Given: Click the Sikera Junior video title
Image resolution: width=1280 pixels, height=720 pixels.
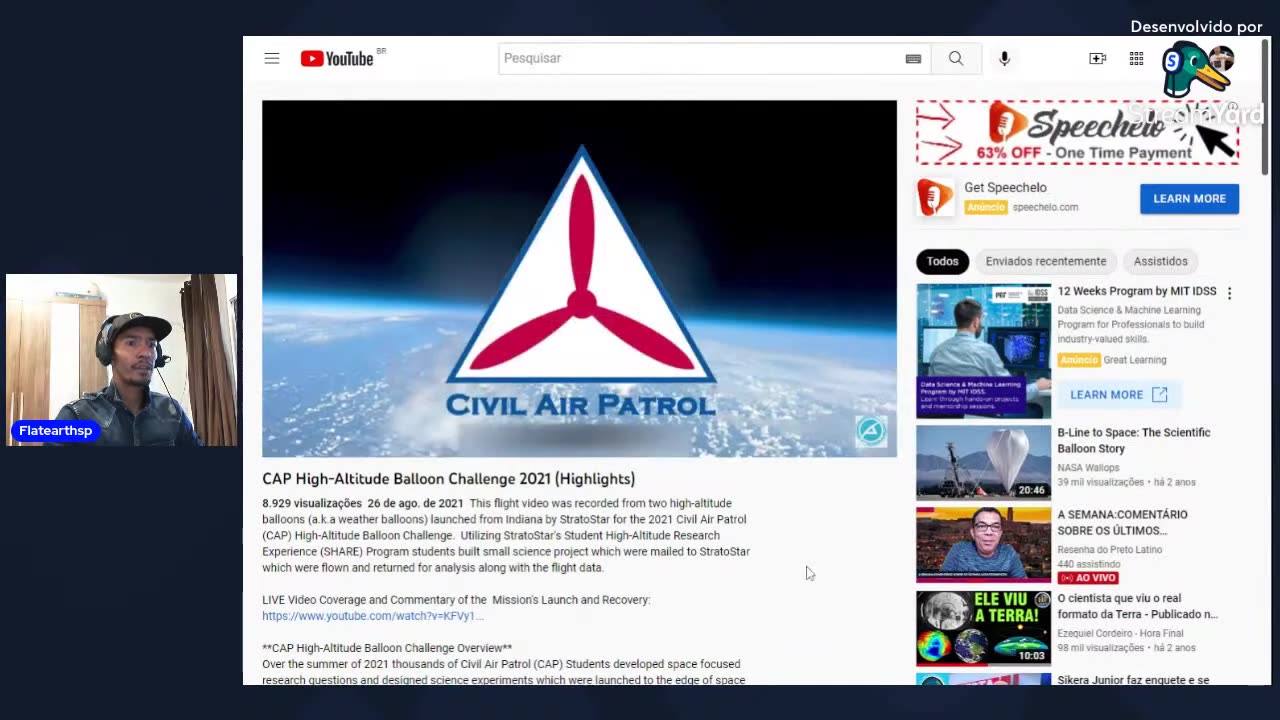Looking at the screenshot, I should tap(1133, 680).
